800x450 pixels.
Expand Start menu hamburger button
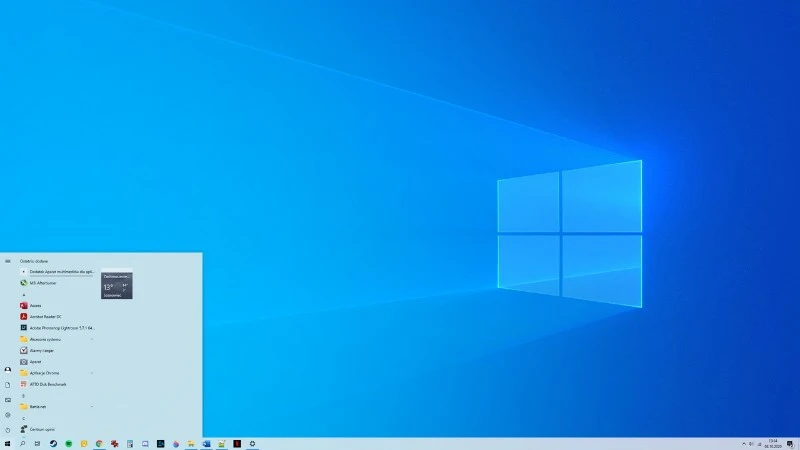click(x=8, y=261)
